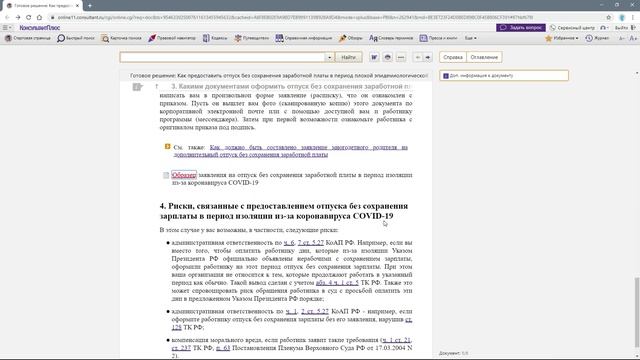The image size is (640, 360).
Task: Open the Обзоры section
Action: (x=351, y=38)
